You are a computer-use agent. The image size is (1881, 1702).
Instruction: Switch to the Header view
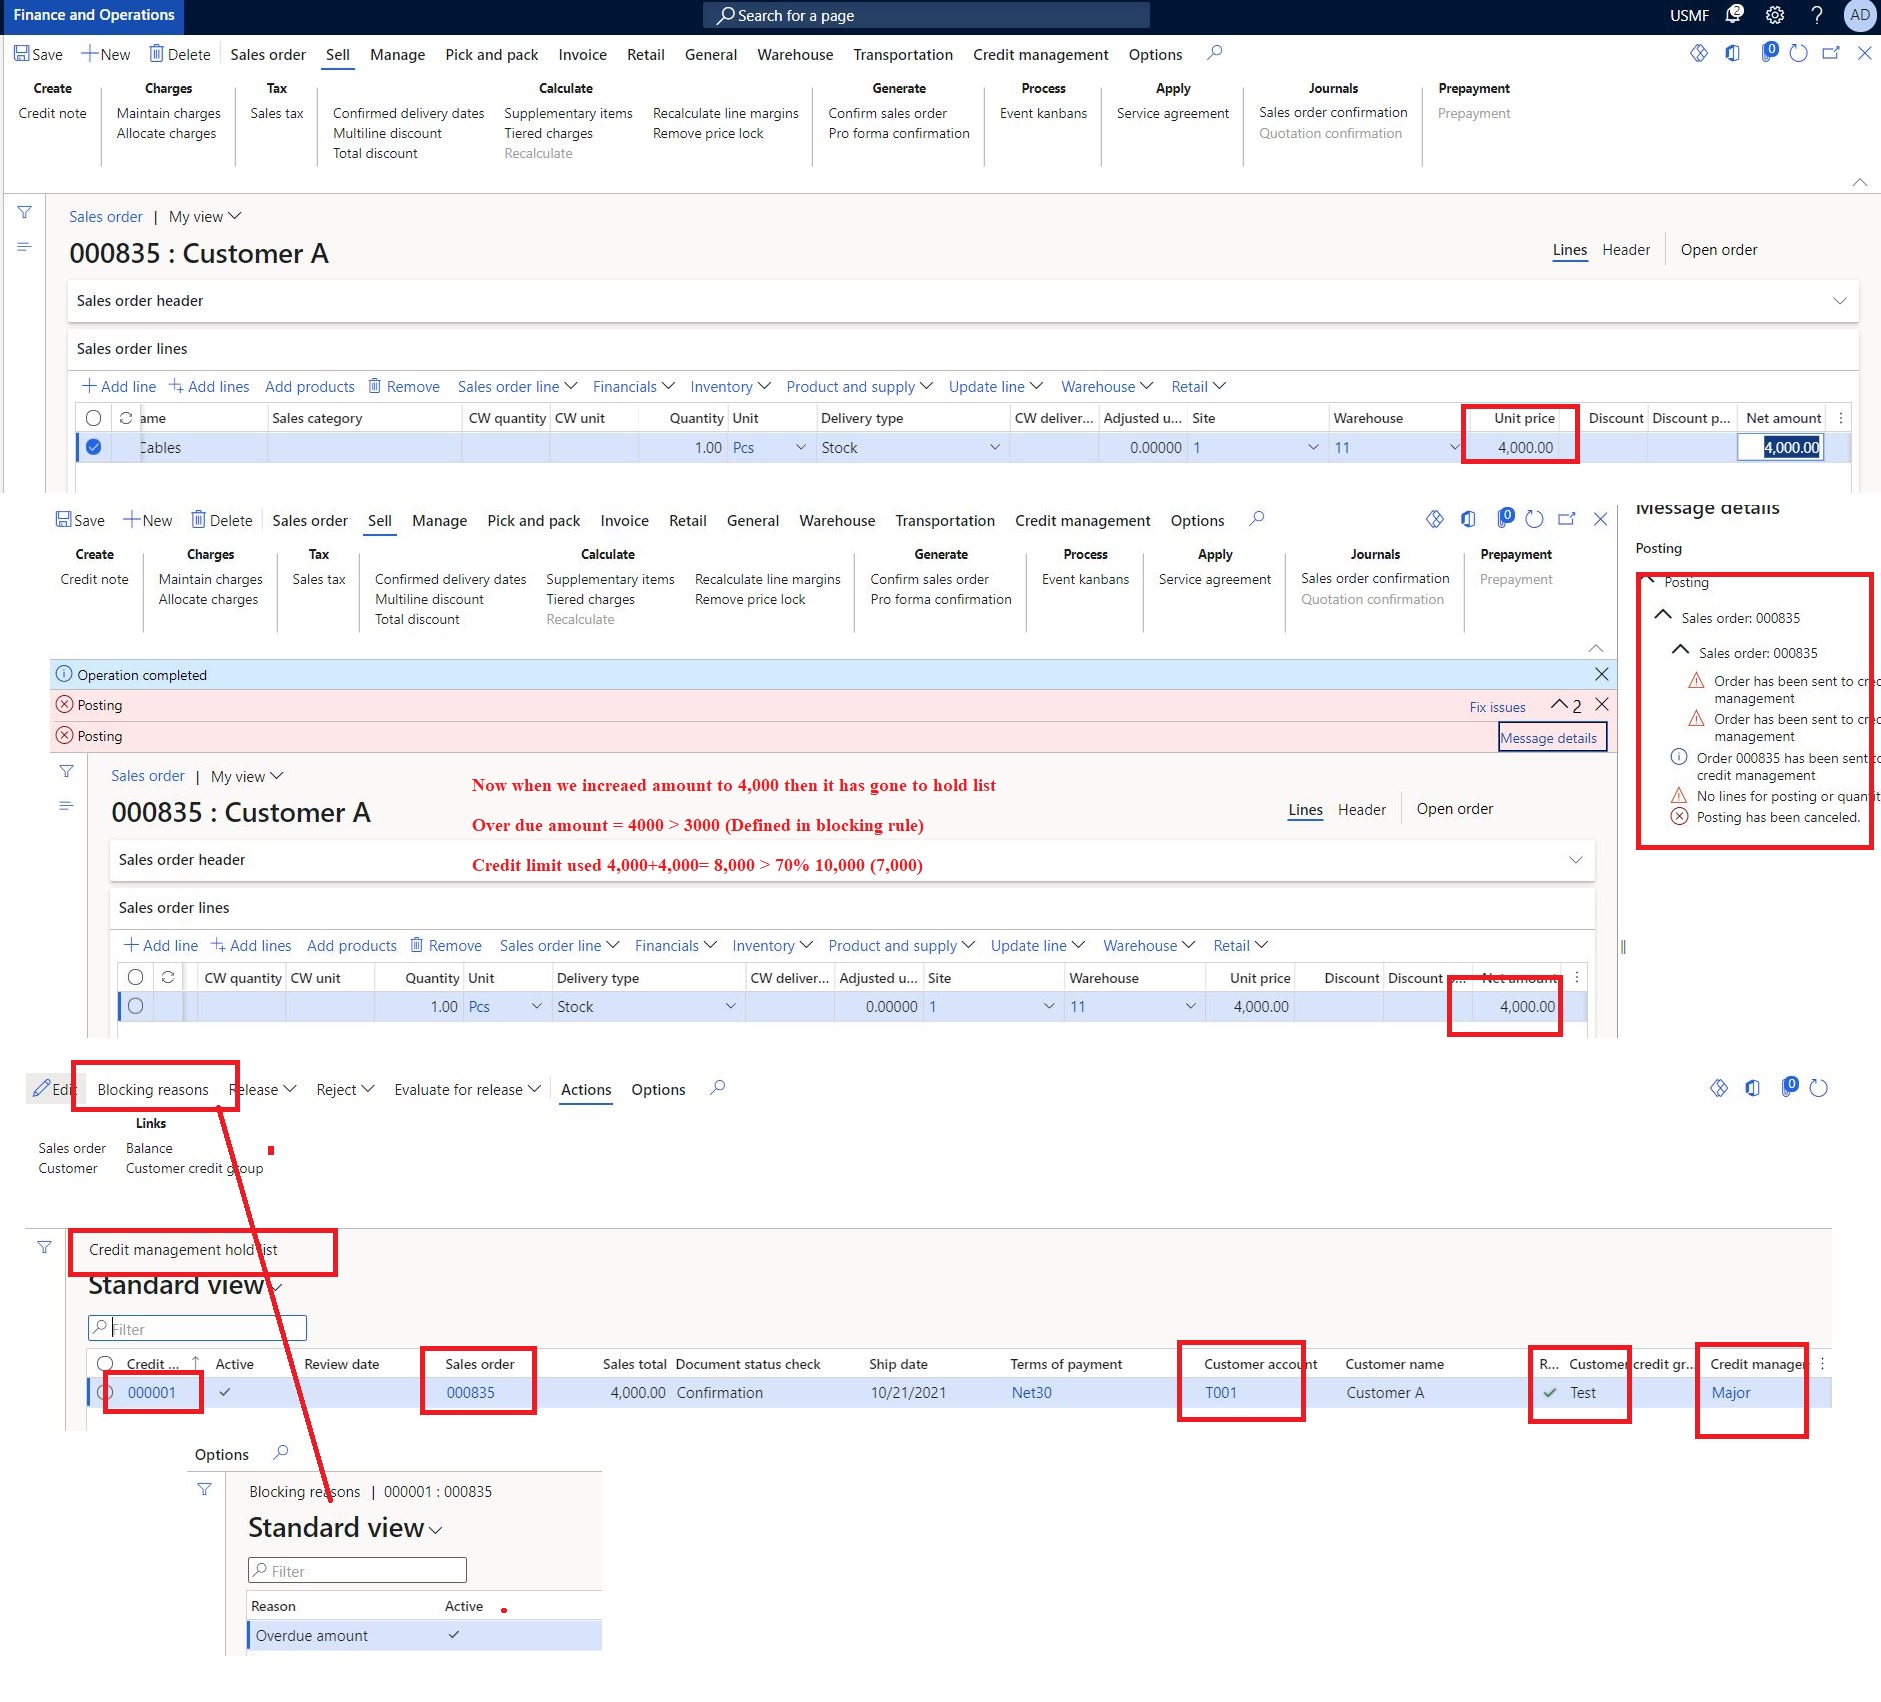point(1626,249)
